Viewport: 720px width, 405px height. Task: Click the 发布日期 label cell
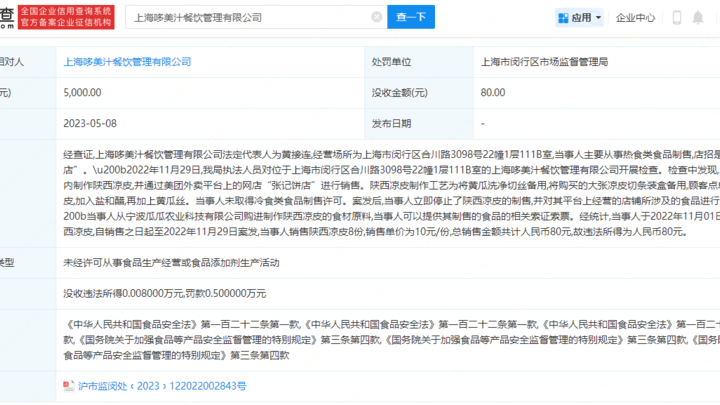pyautogui.click(x=419, y=124)
